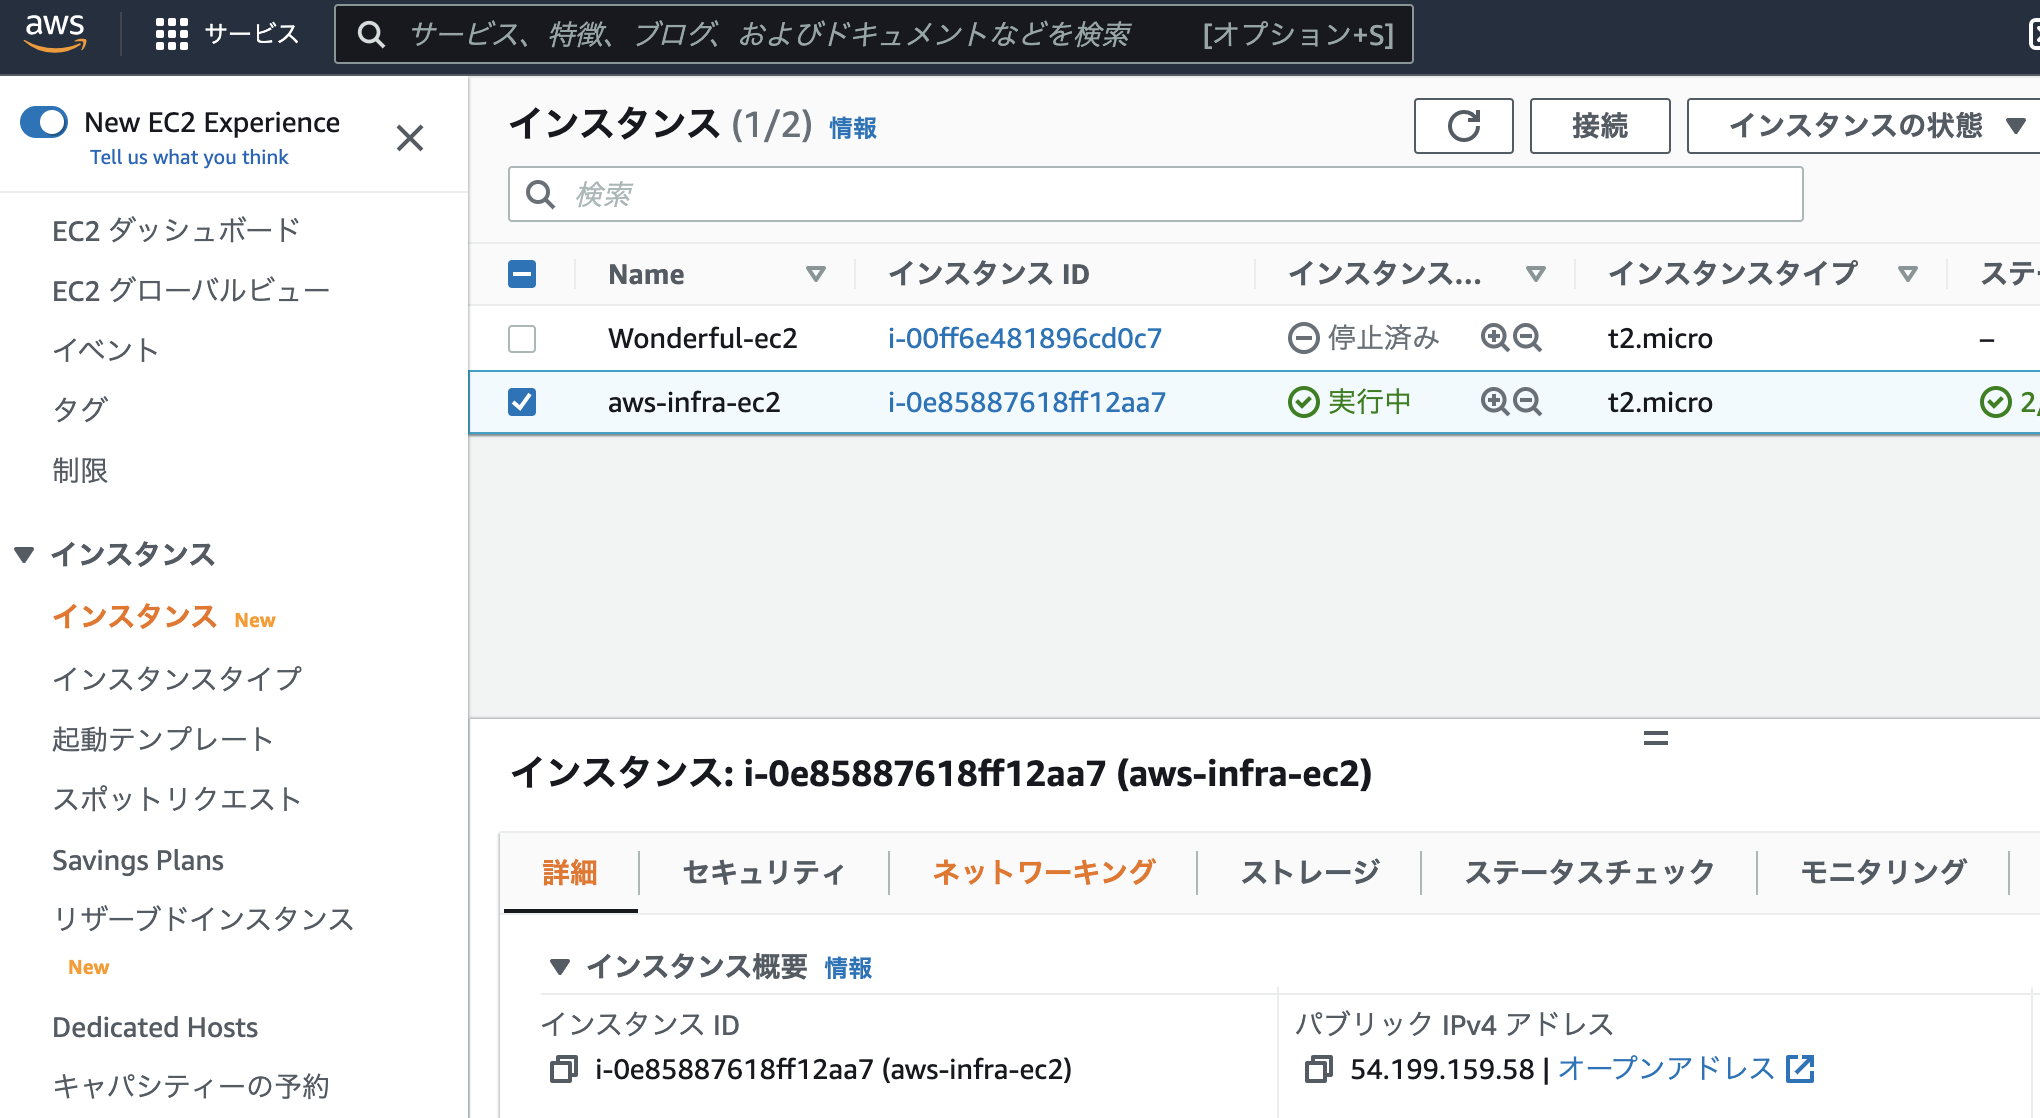Click the 接続 button

point(1598,126)
